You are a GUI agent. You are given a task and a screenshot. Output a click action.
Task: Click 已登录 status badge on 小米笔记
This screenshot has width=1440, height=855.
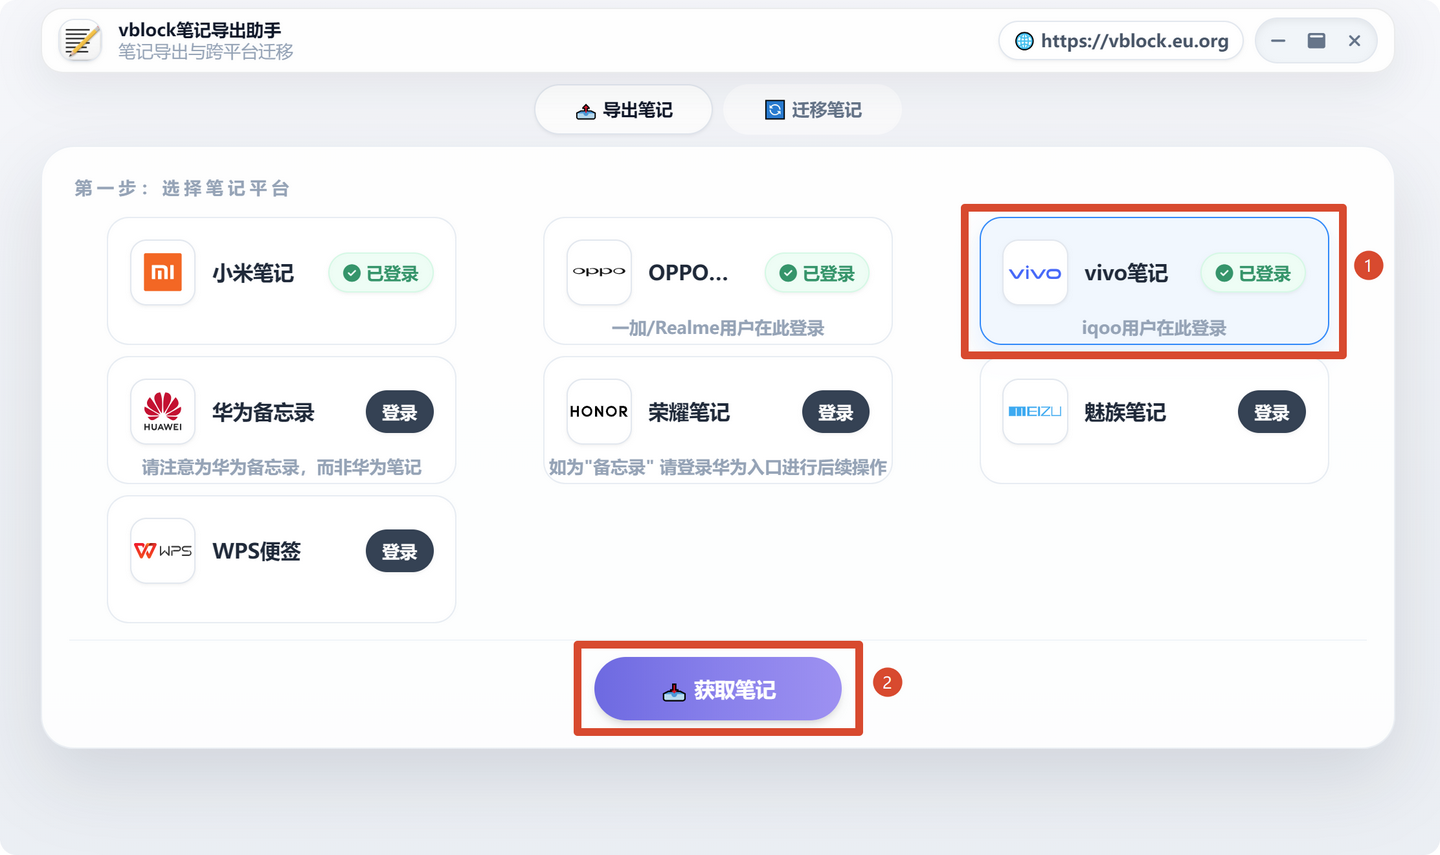point(381,273)
